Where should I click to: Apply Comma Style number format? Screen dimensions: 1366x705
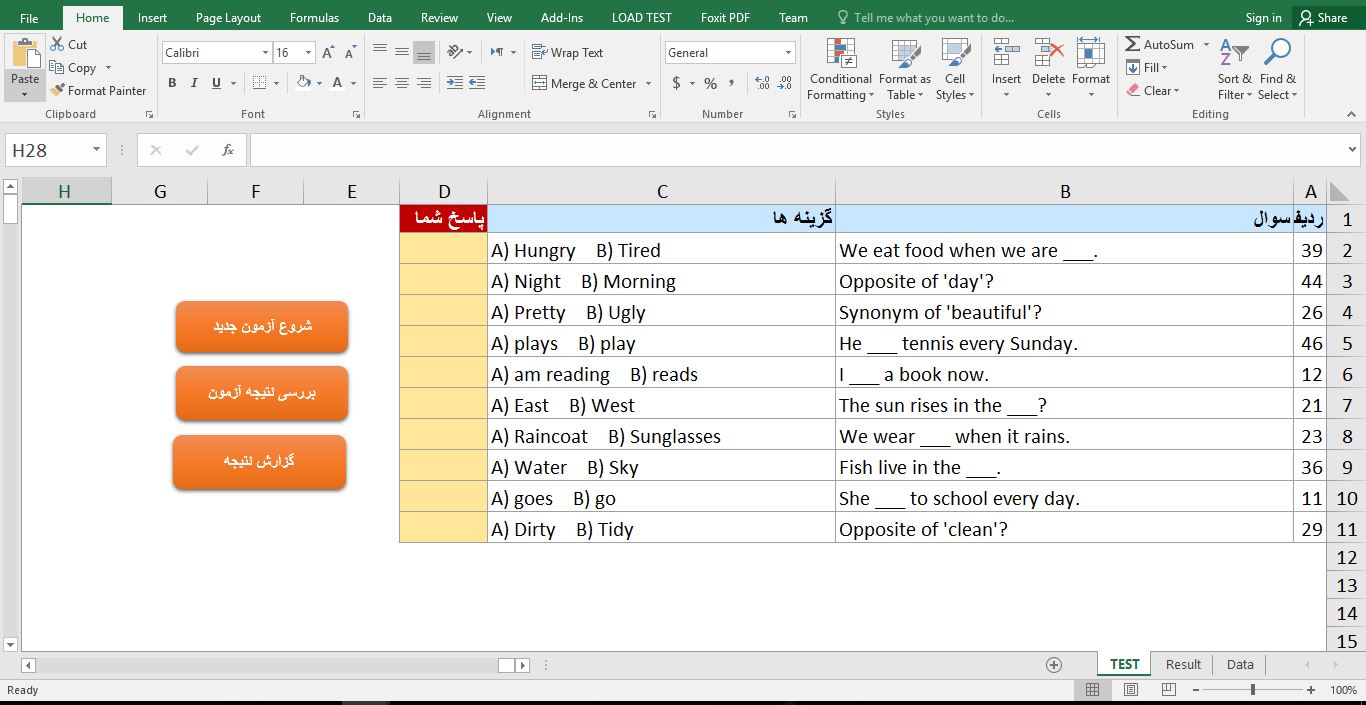pyautogui.click(x=732, y=83)
